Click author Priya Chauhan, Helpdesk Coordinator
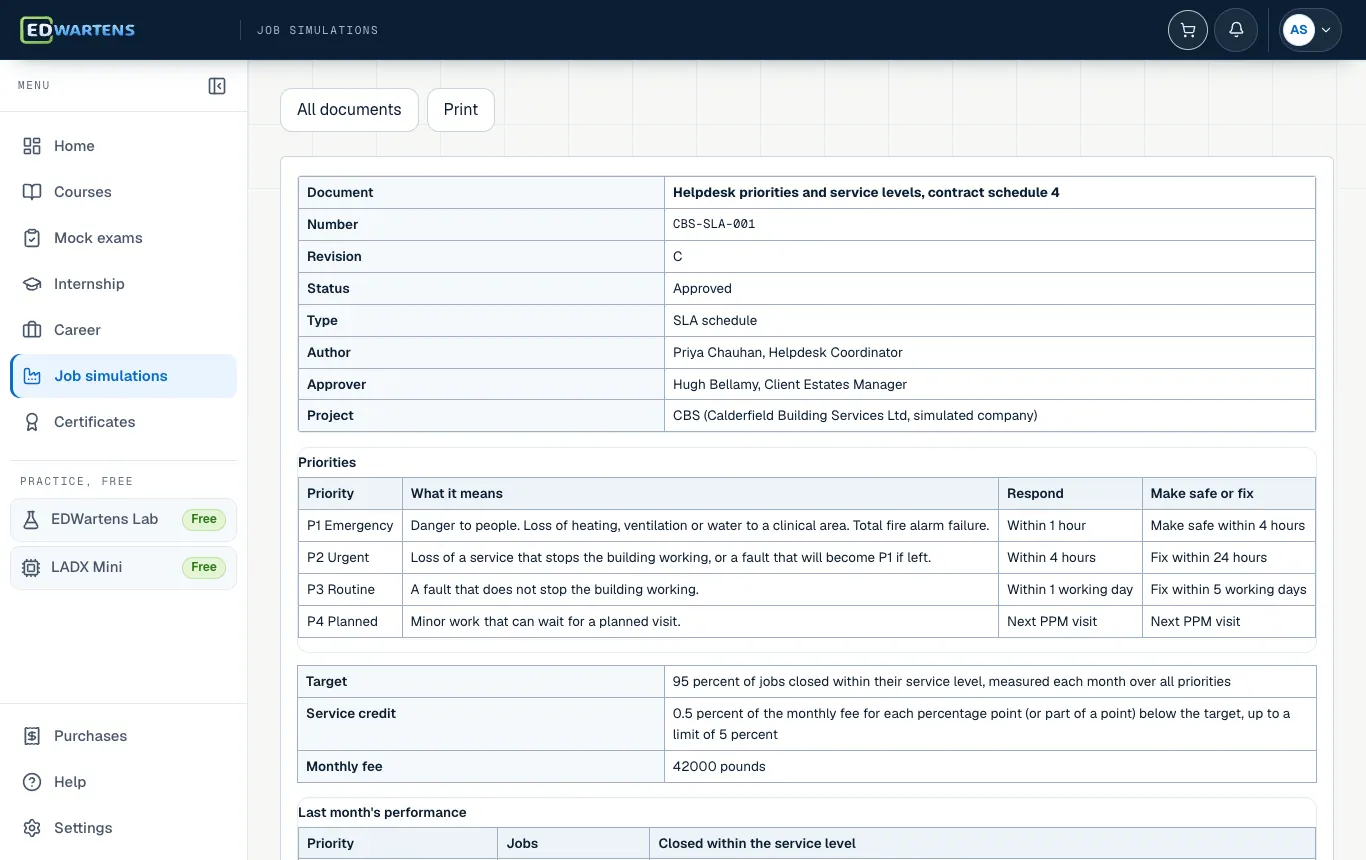The image size is (1366, 860). 788,353
